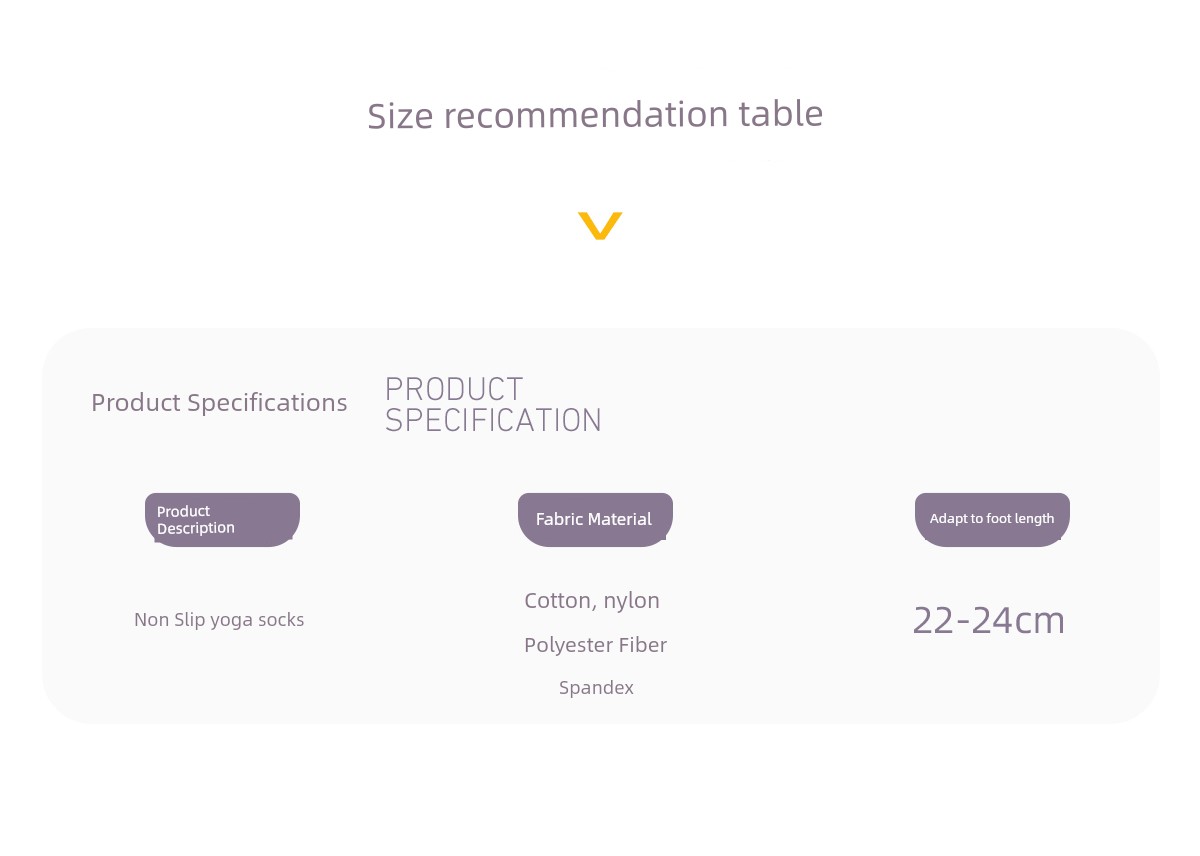Image resolution: width=1200 pixels, height=856 pixels.
Task: Click the word 'Description' in purple badge
Action: pos(196,528)
